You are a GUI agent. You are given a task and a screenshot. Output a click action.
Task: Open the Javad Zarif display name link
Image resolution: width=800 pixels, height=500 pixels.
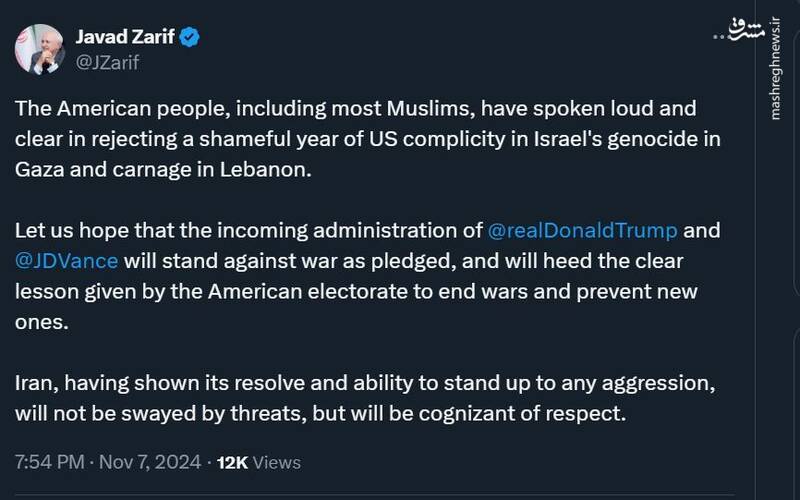coord(123,38)
